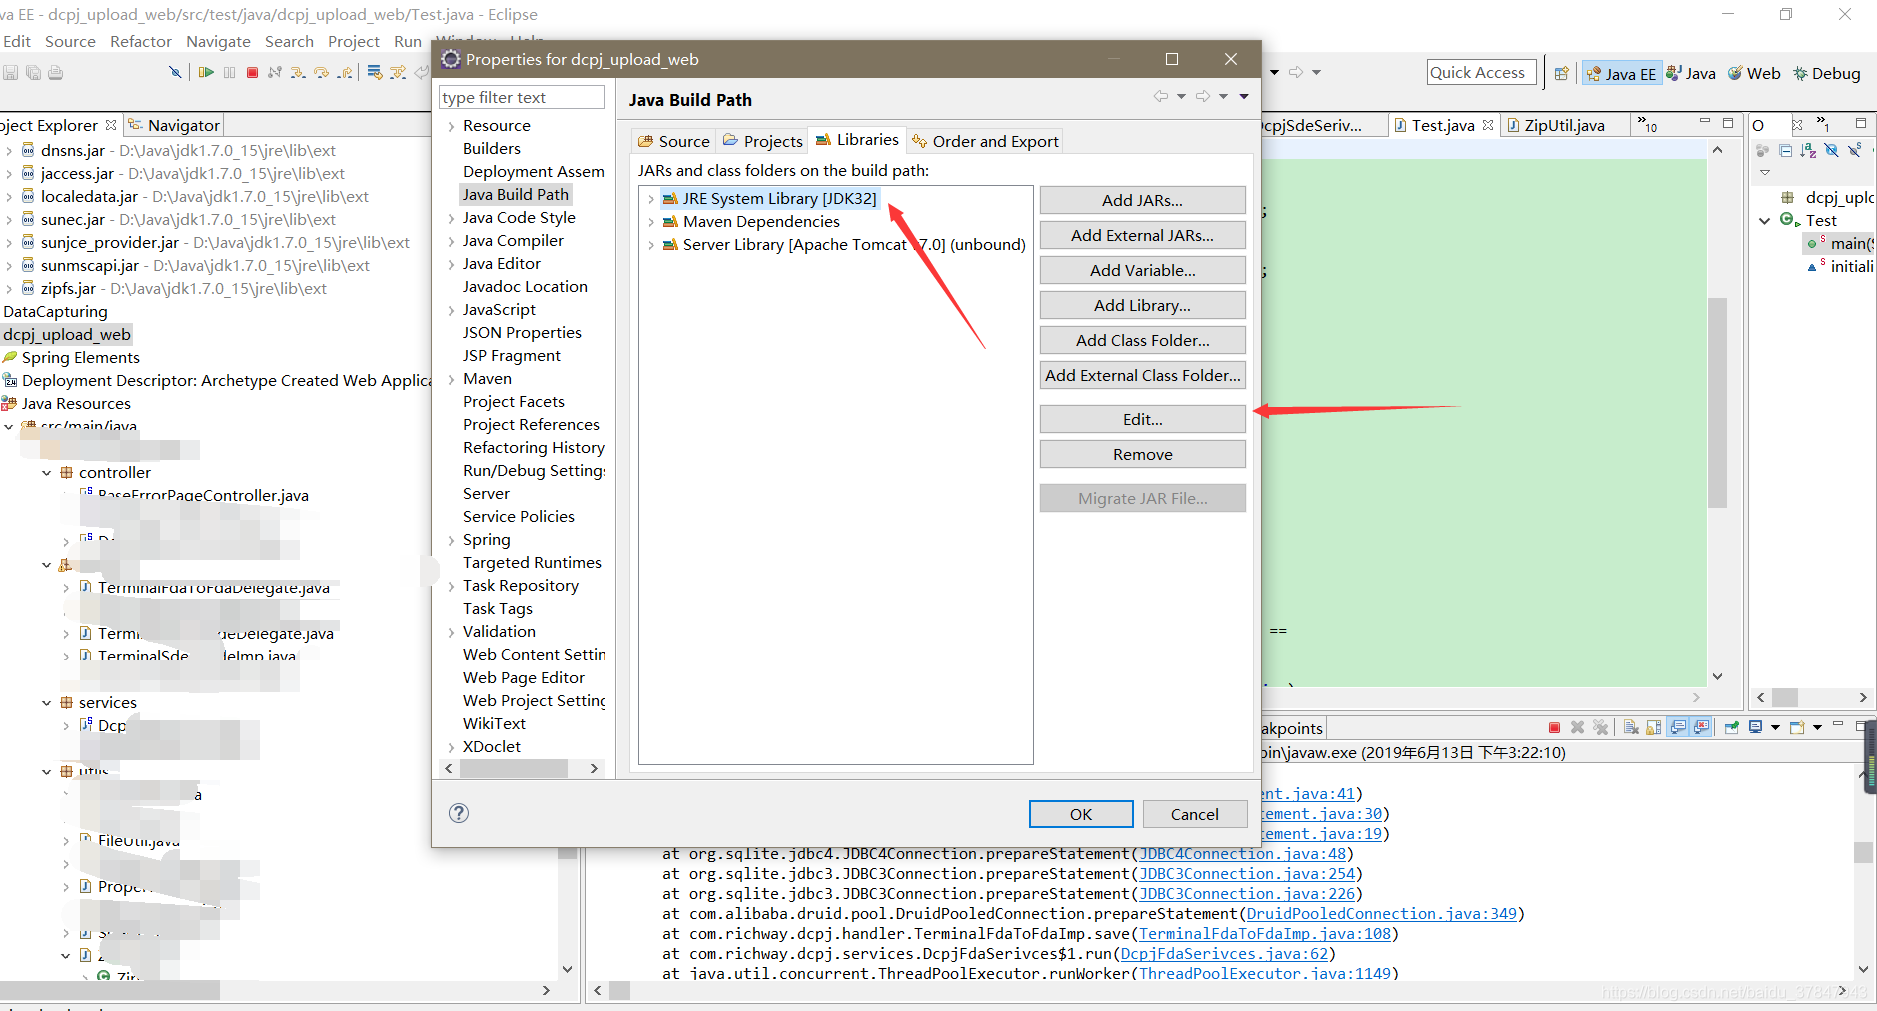1877x1011 pixels.
Task: Terminate the debug session with the red stop icon
Action: click(253, 72)
